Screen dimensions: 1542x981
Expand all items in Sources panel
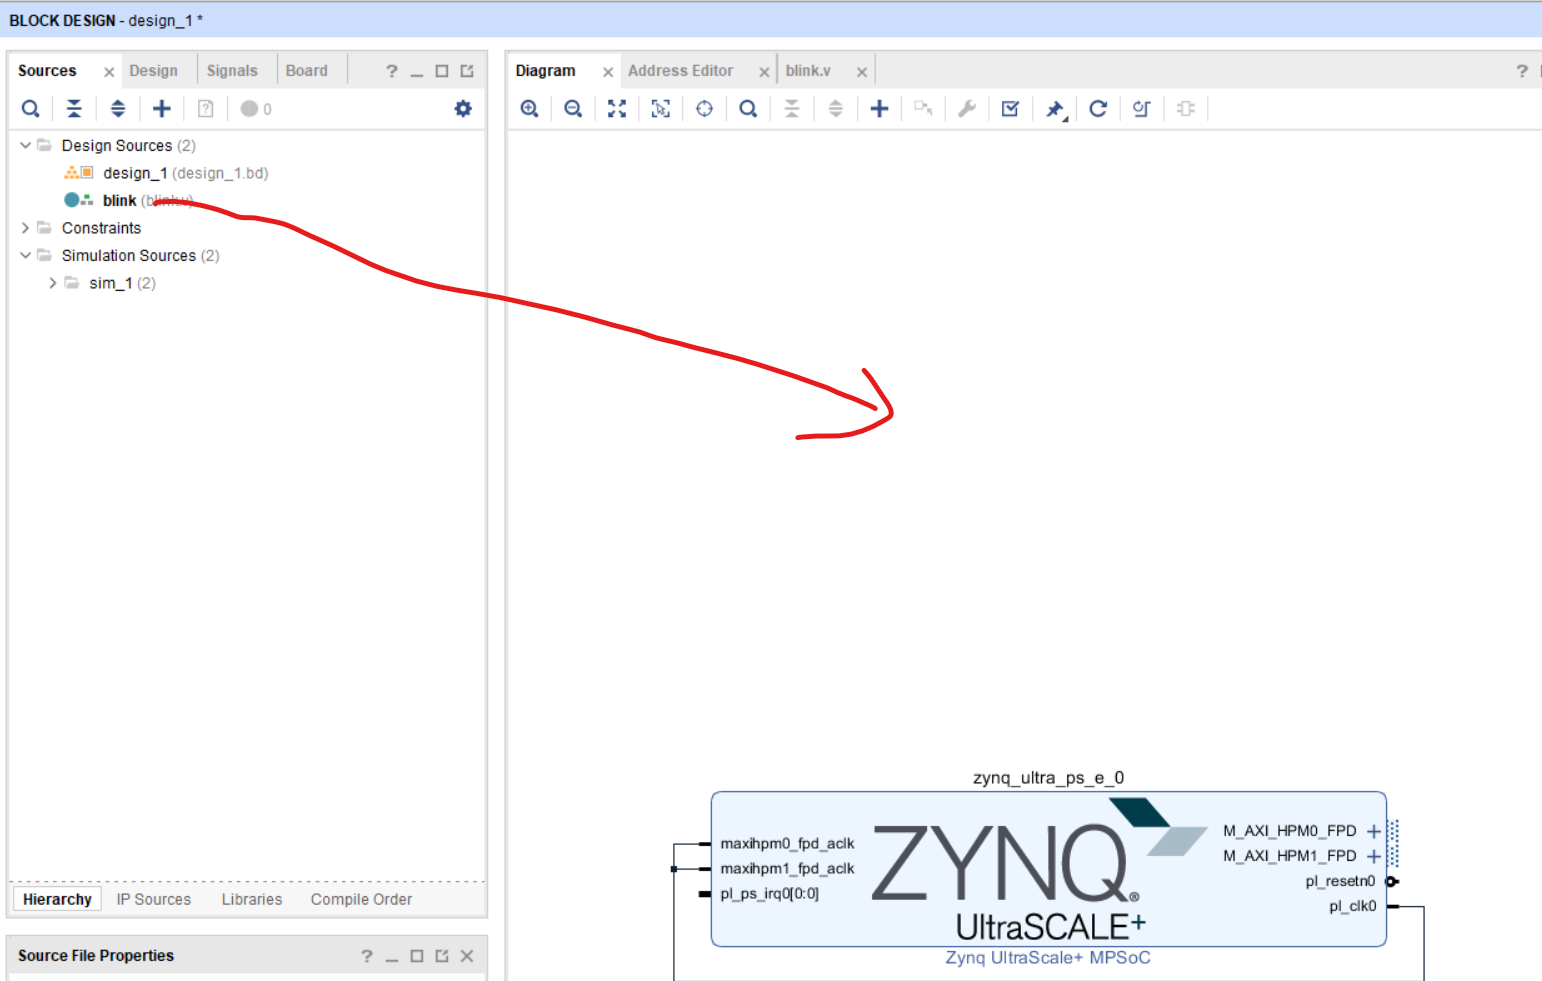coord(118,109)
